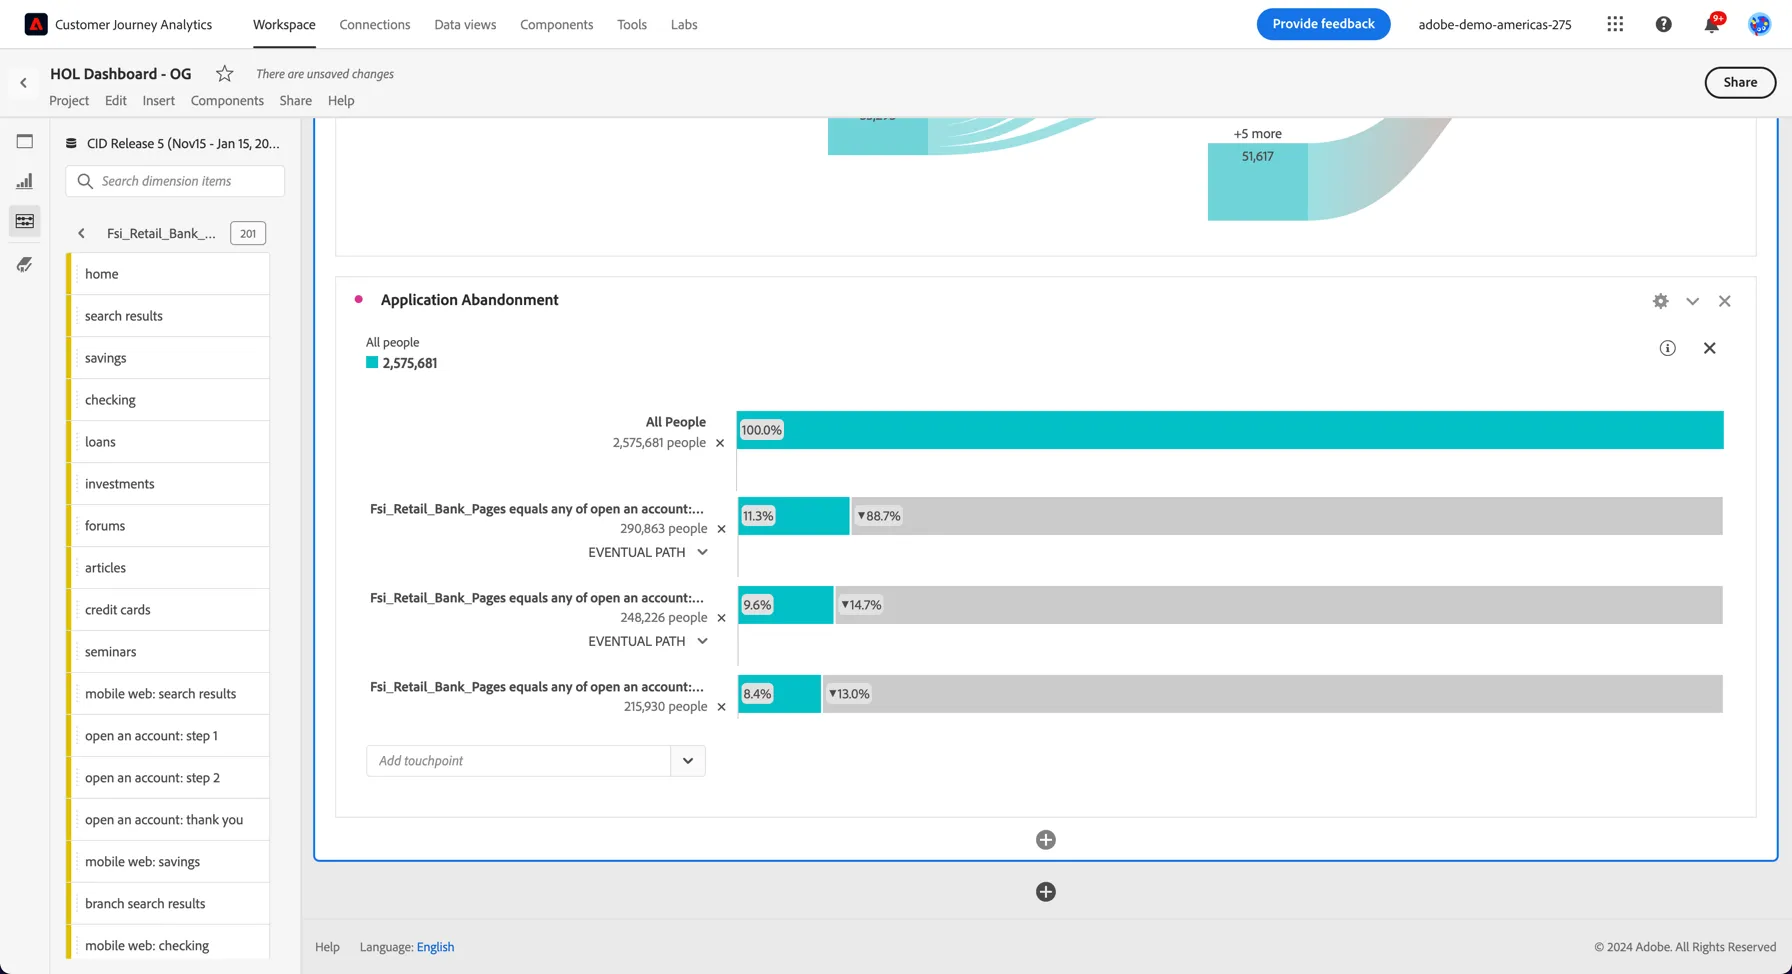
Task: Open EVENTUAL PATH dropdown under 248,226 people
Action: click(648, 641)
